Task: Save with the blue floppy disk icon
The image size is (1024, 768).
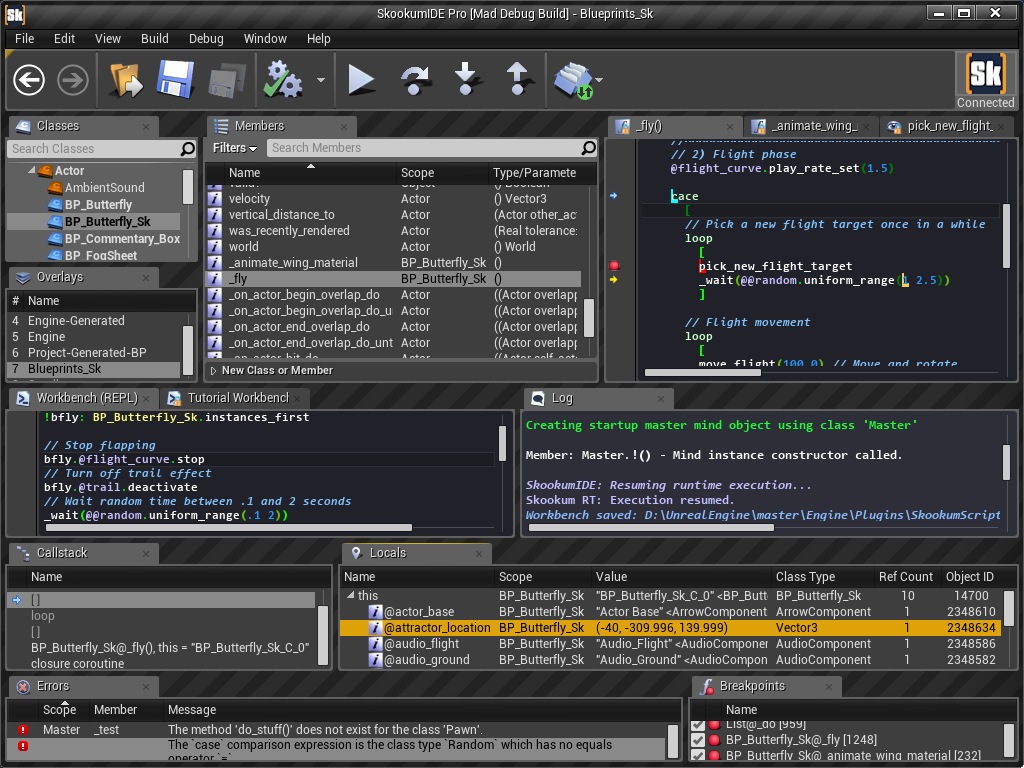Action: tap(176, 80)
